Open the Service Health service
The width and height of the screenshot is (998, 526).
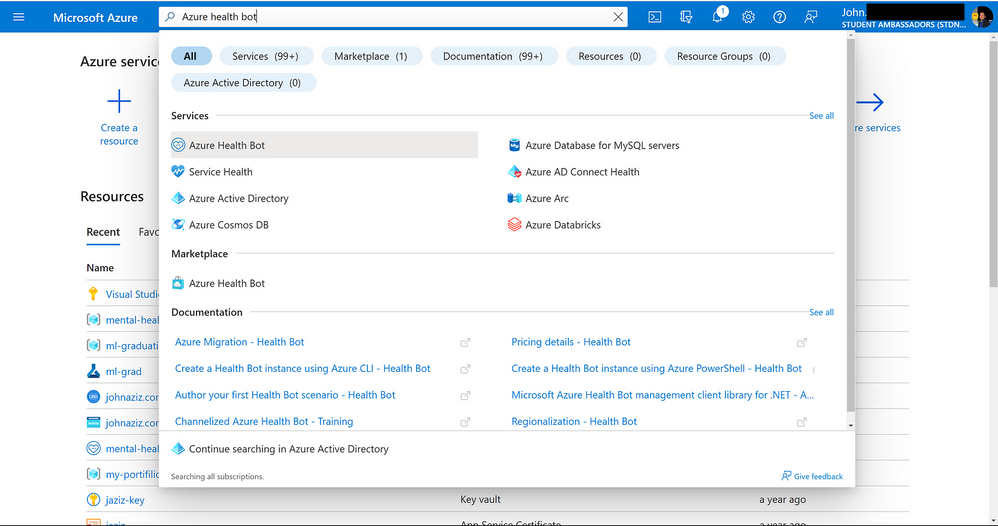coord(220,172)
